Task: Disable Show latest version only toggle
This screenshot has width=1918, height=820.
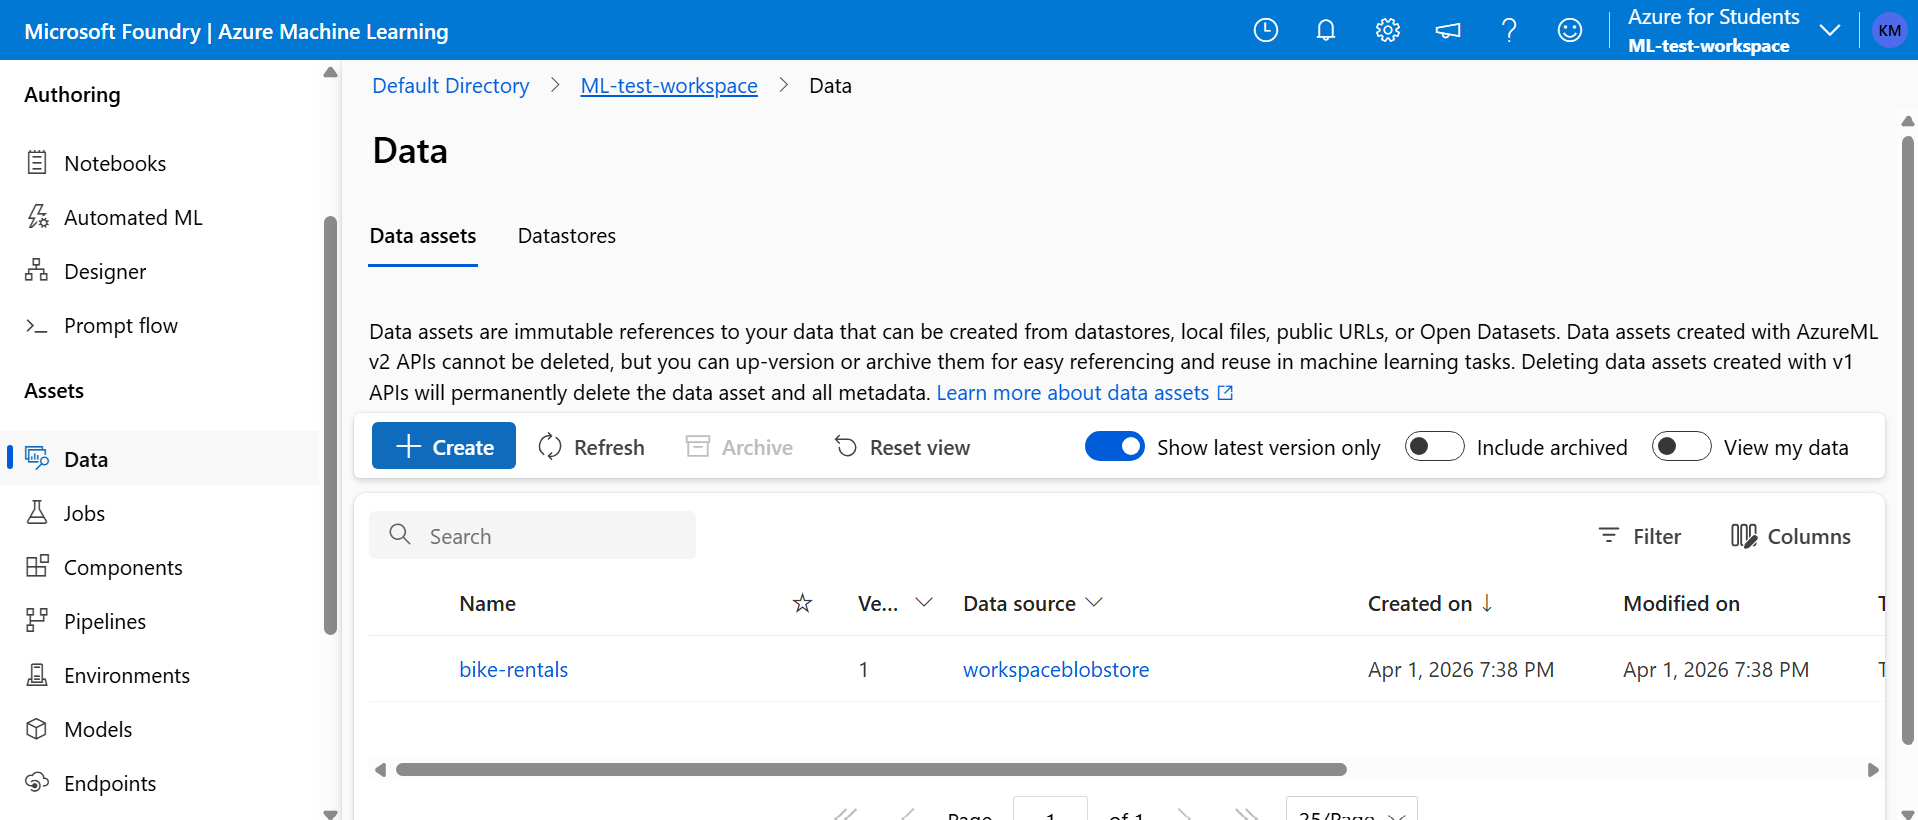Action: click(1115, 446)
